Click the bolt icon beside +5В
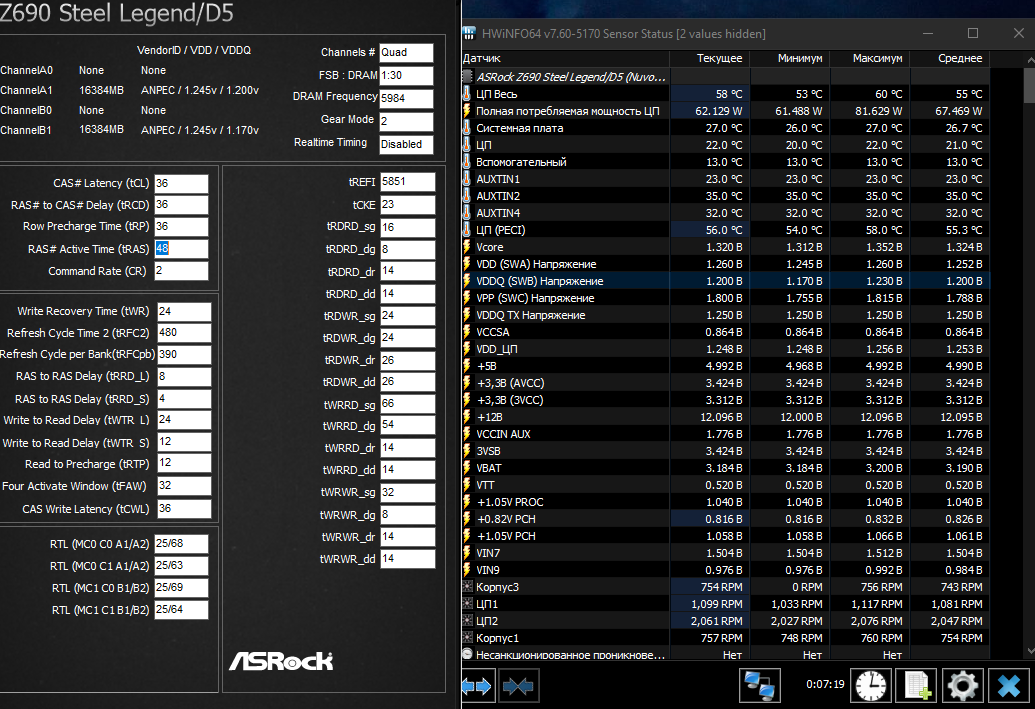 click(467, 366)
